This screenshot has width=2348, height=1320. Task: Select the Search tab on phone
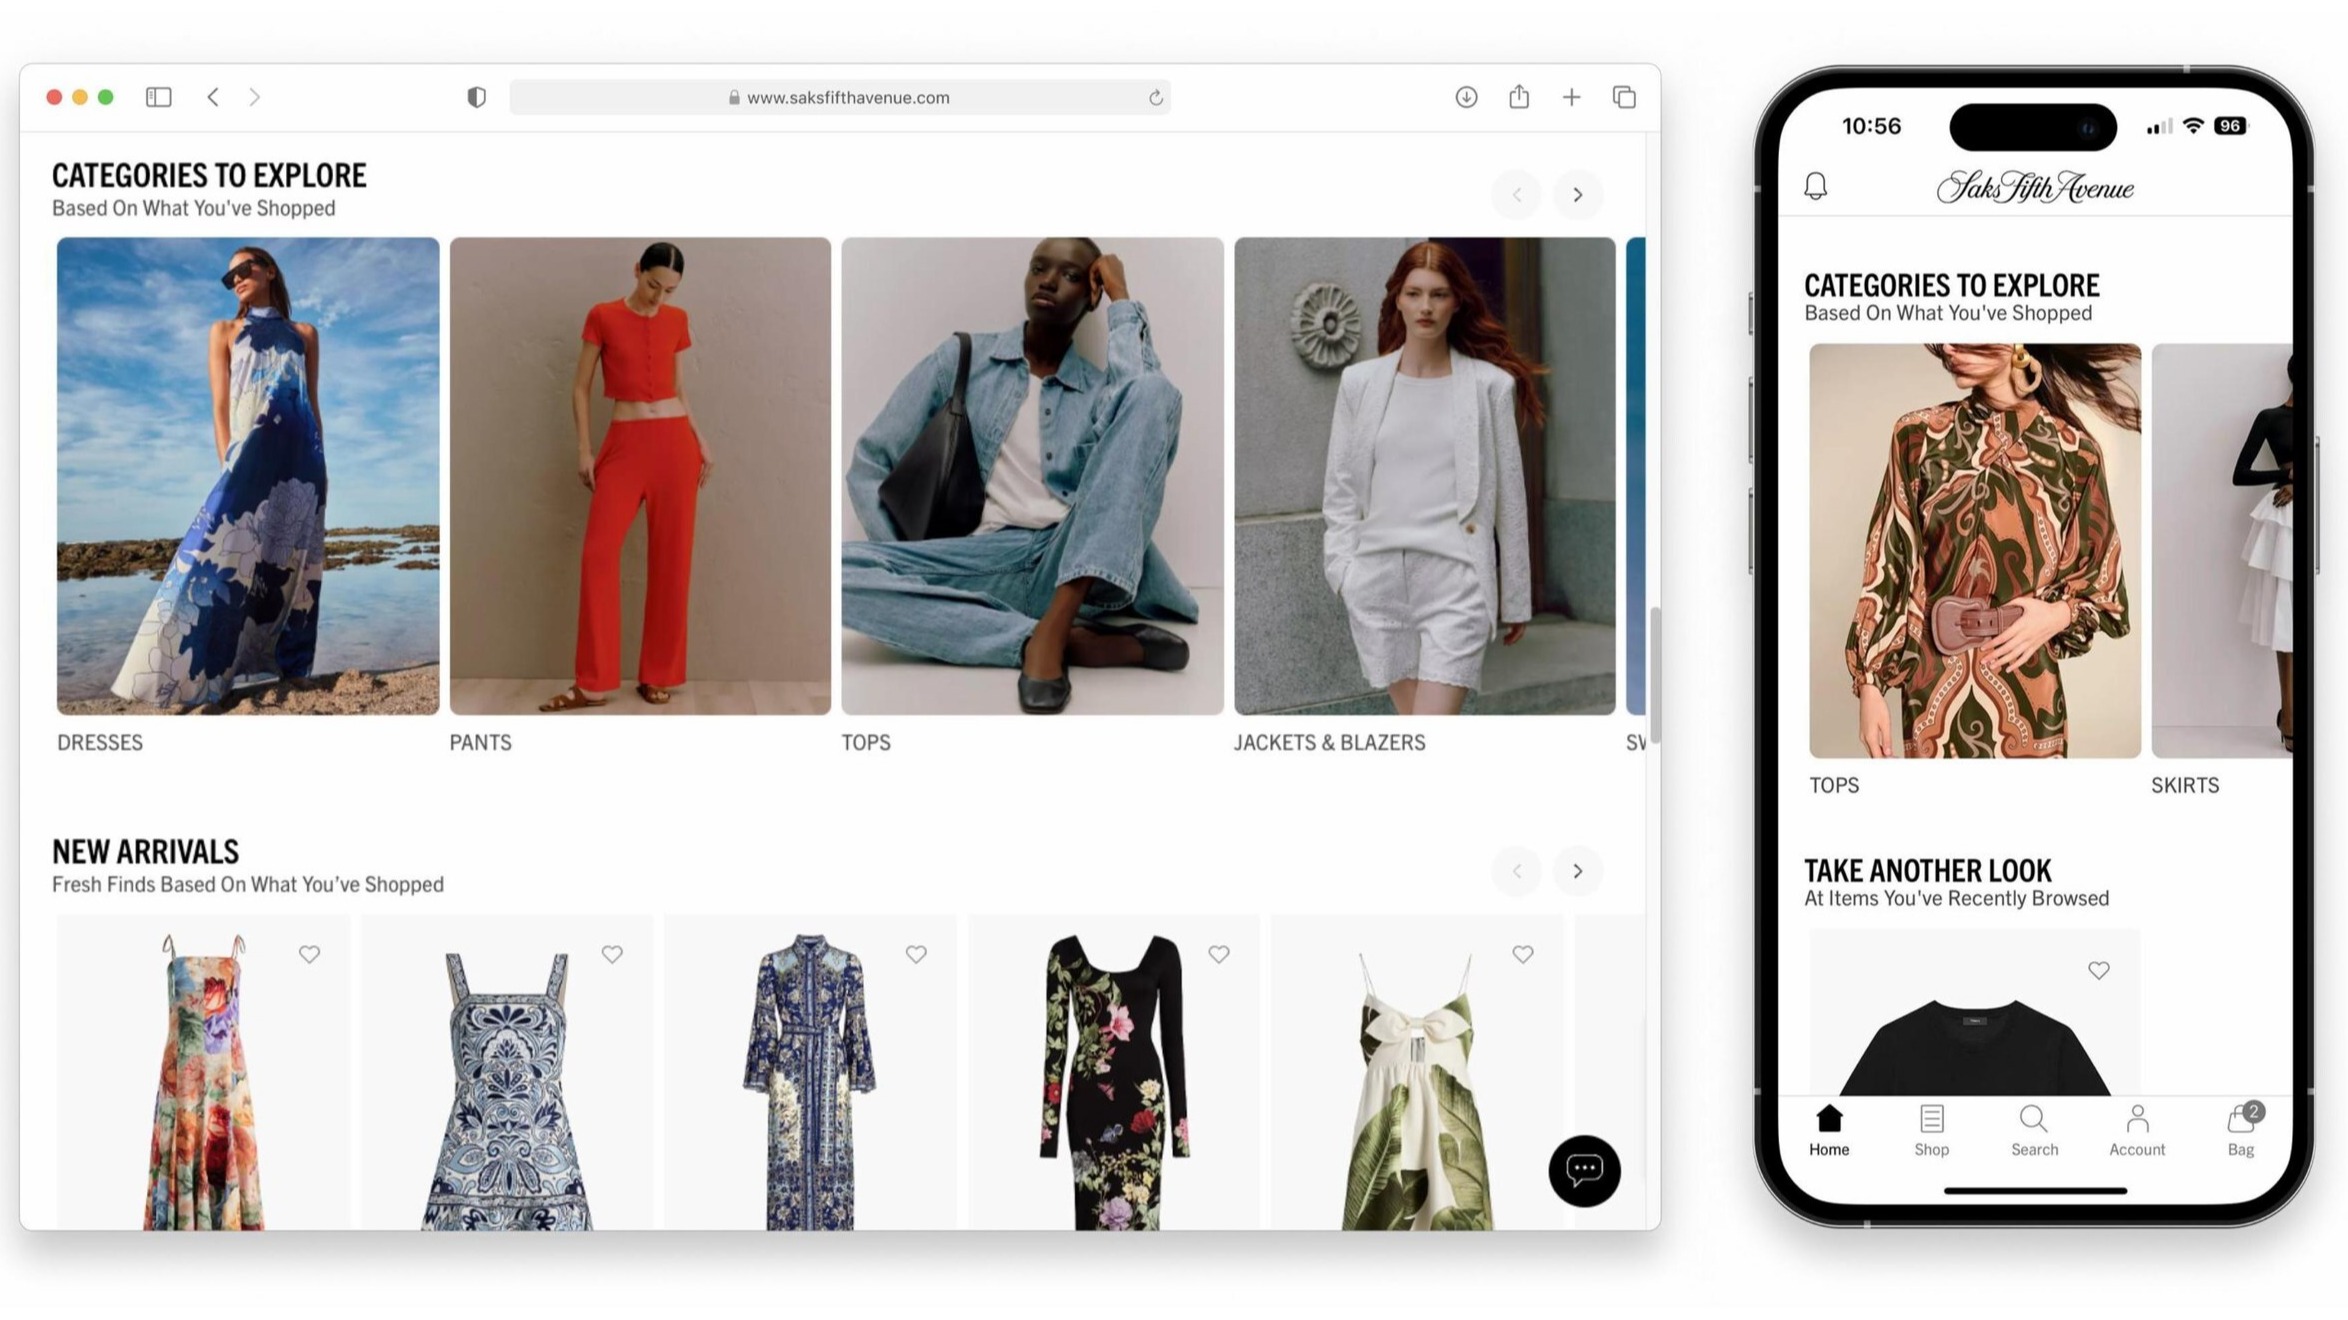(2034, 1131)
